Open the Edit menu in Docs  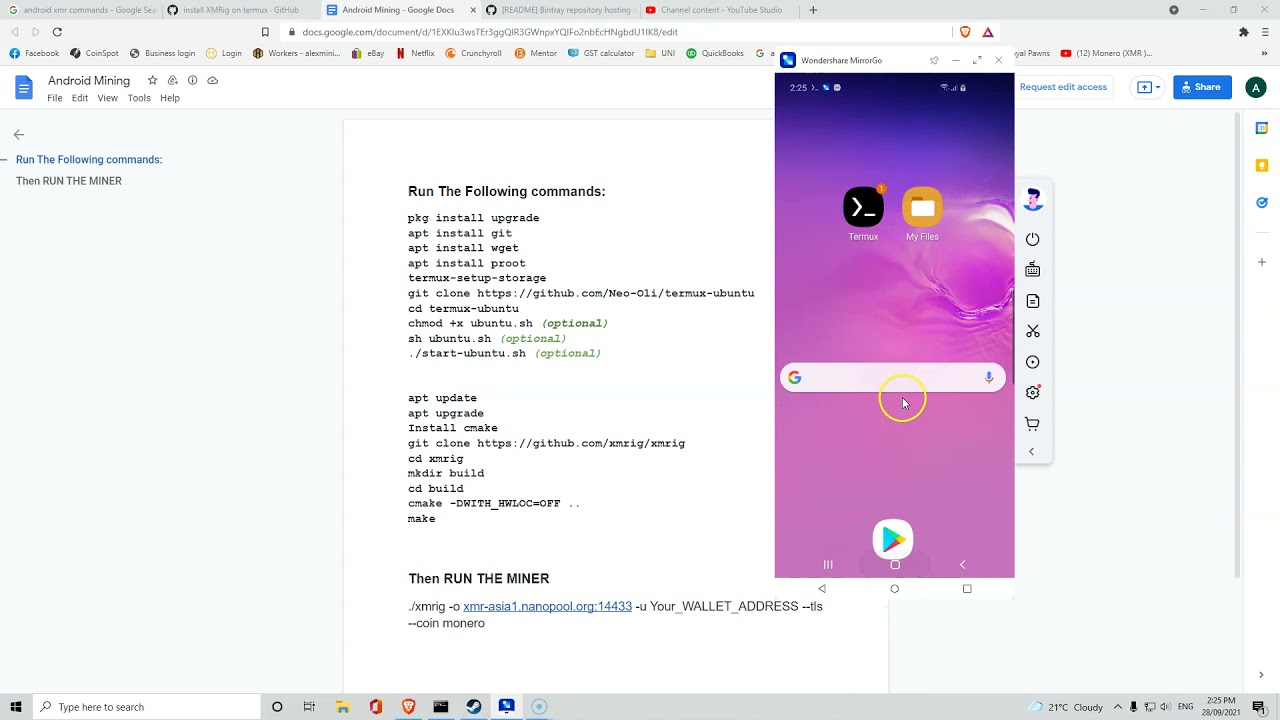click(80, 98)
